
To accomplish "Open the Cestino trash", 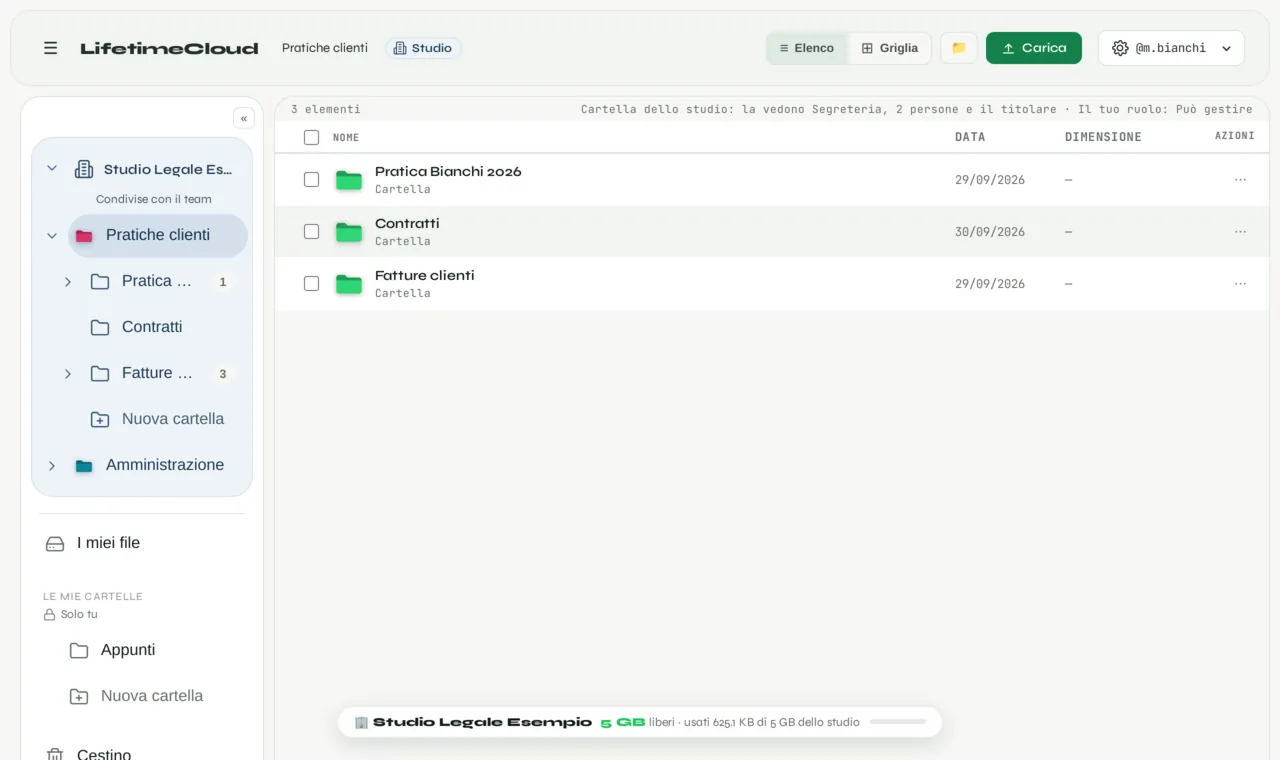I will (x=104, y=755).
